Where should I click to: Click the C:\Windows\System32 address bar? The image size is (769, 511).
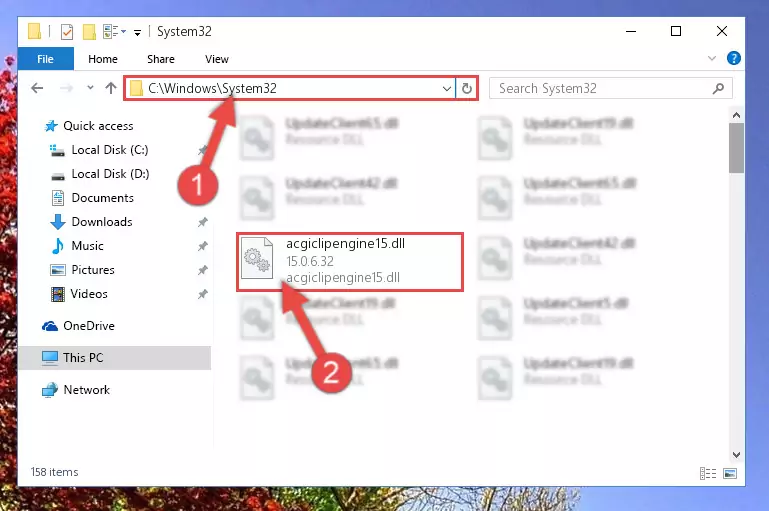pyautogui.click(x=289, y=89)
